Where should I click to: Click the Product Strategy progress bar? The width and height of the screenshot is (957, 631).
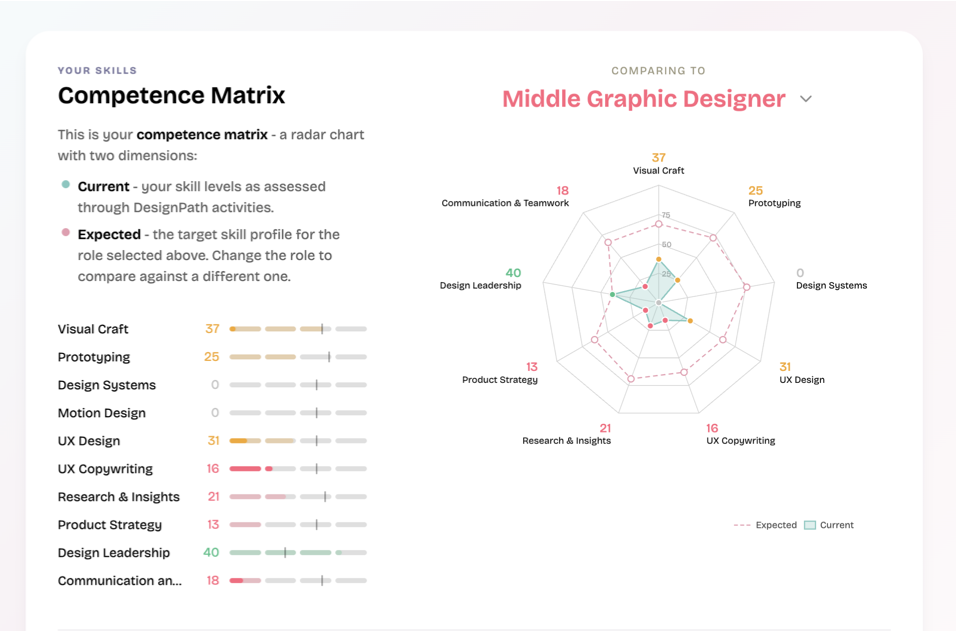coord(298,525)
